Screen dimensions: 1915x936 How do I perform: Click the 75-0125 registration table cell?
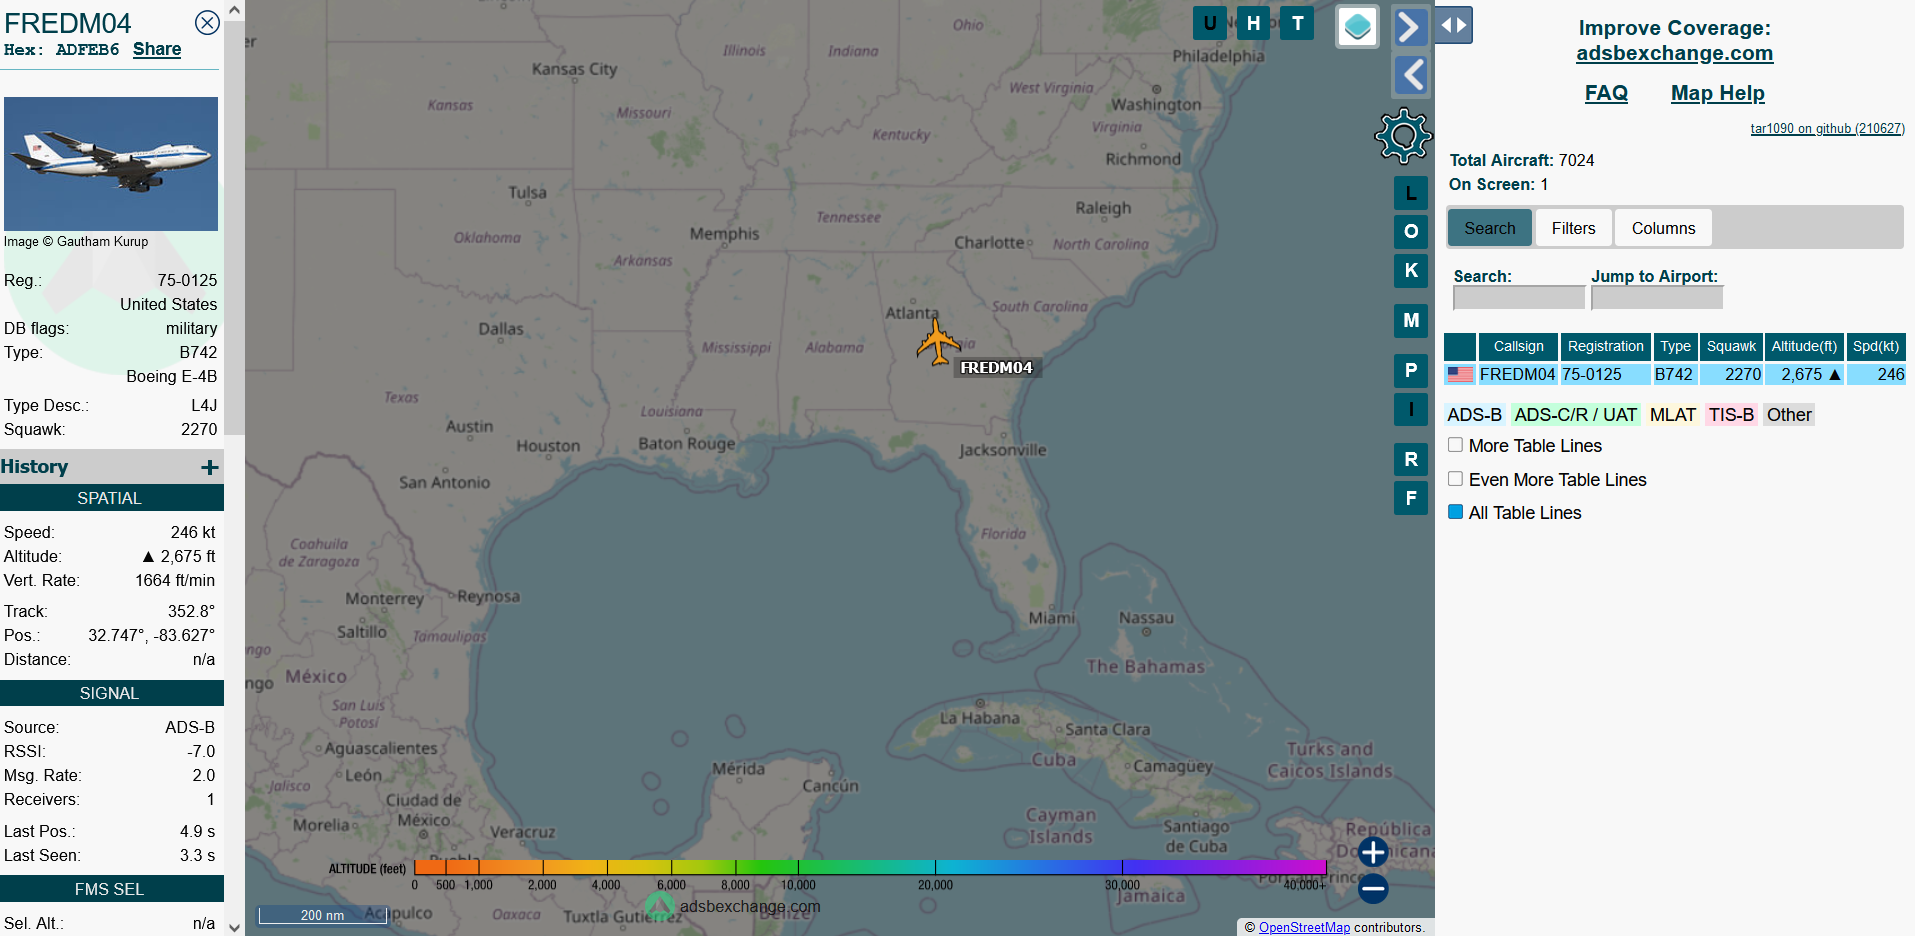(1605, 374)
